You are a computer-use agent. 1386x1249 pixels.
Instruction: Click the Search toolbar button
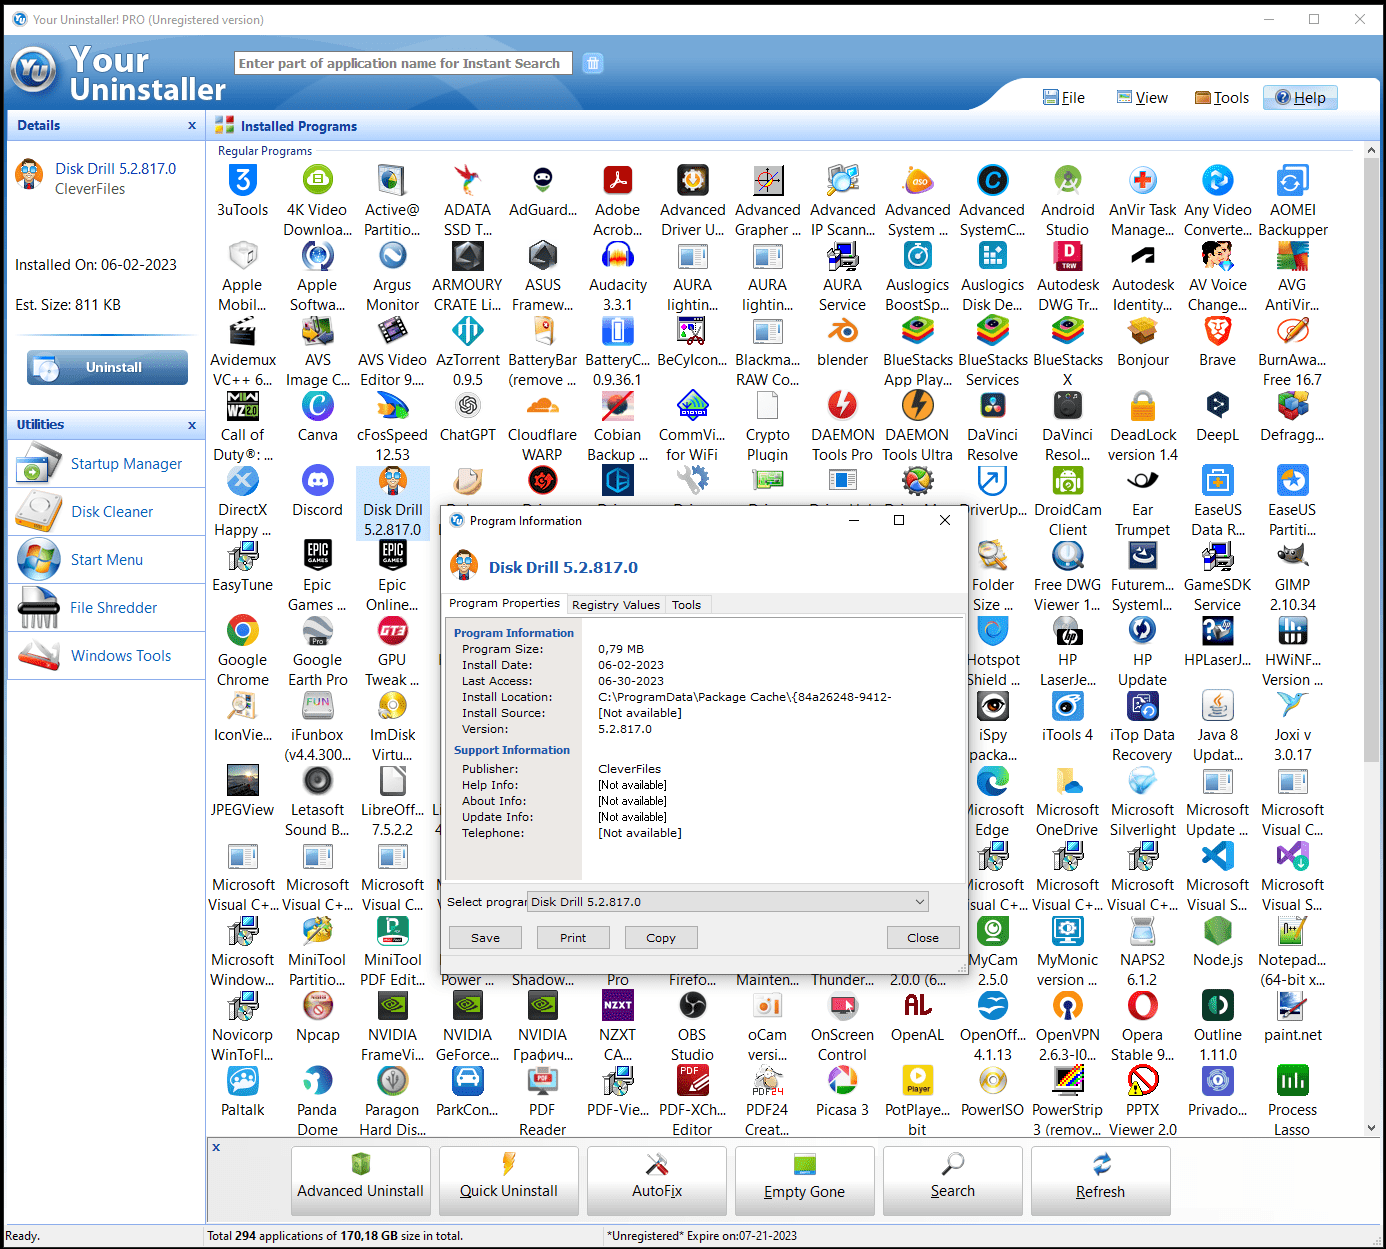[x=953, y=1180]
